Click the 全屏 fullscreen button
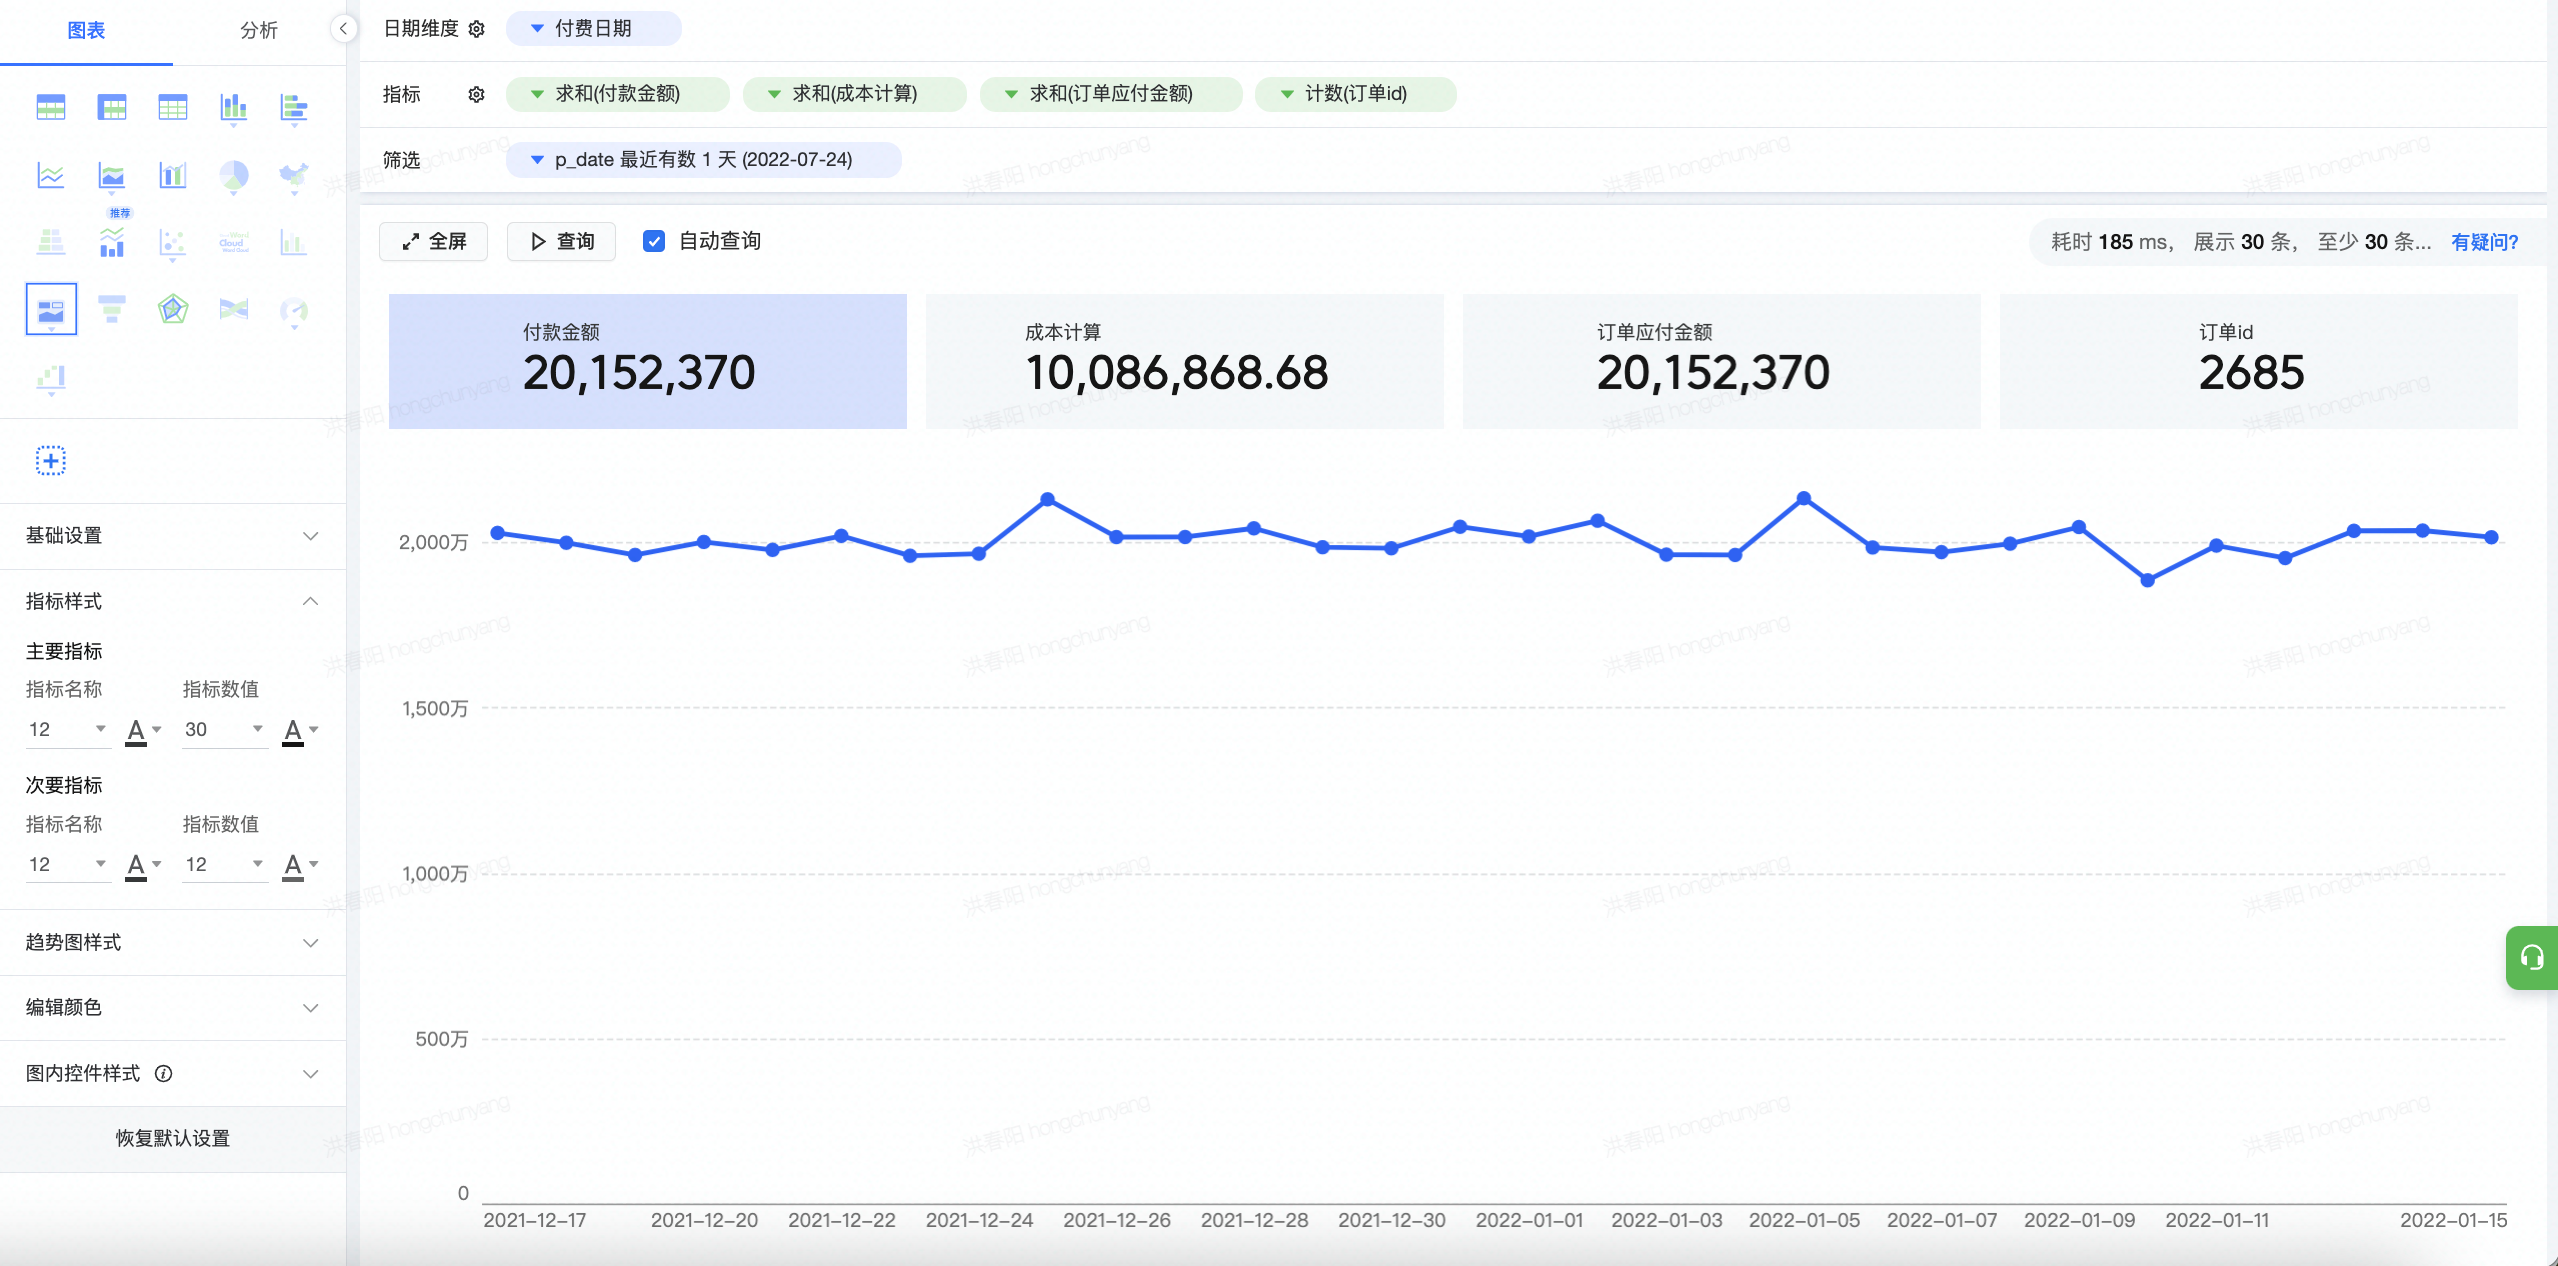 click(434, 241)
